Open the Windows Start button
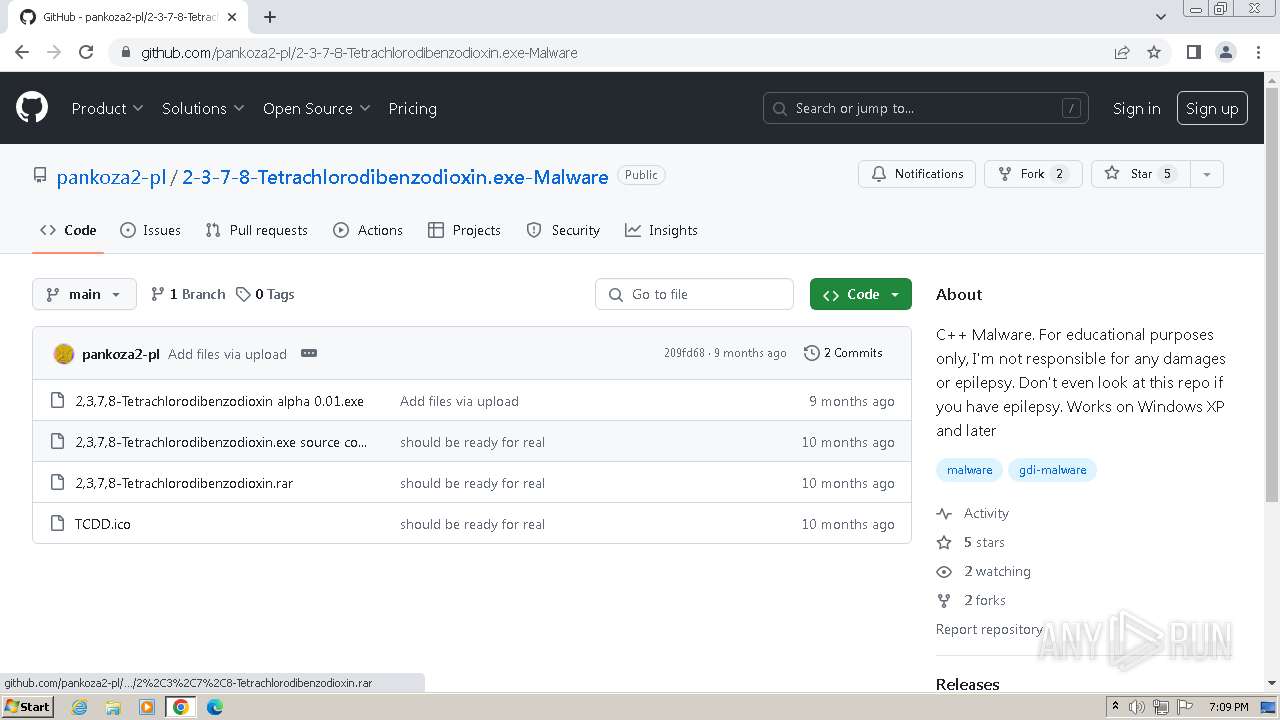The width and height of the screenshot is (1280, 720). 27,707
